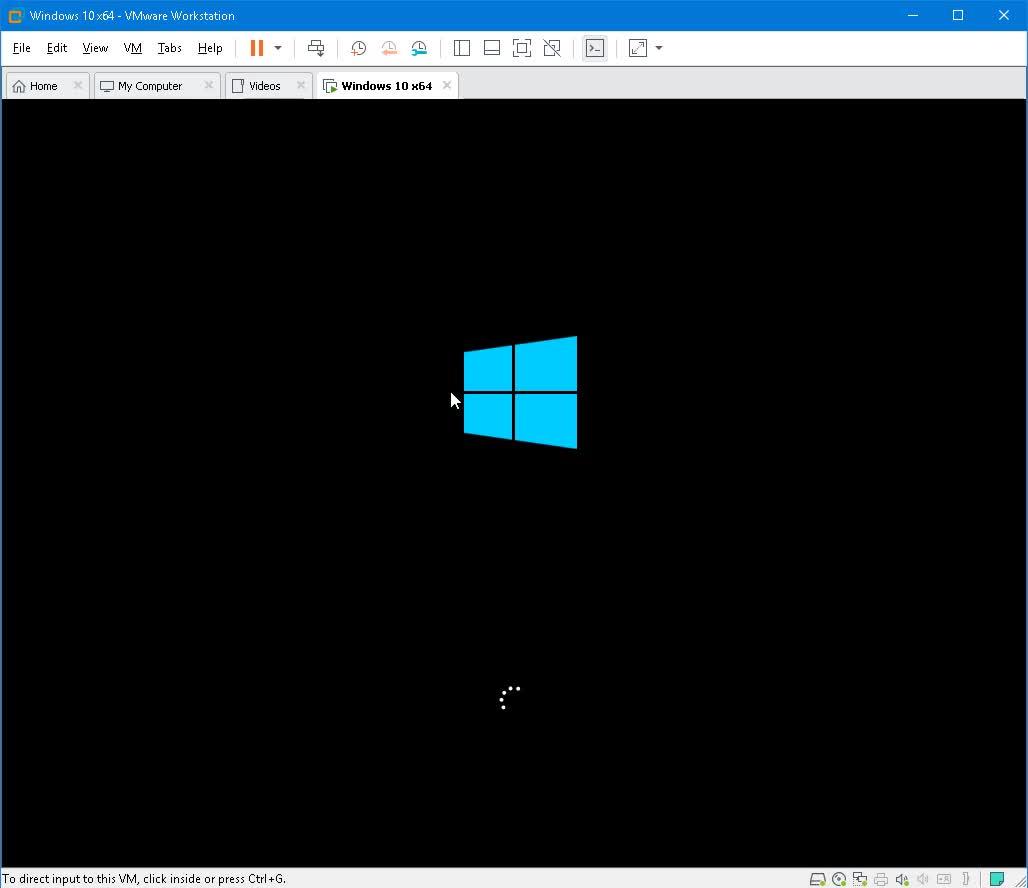Close the VMware Workstation window
Image resolution: width=1028 pixels, height=888 pixels.
[1004, 15]
